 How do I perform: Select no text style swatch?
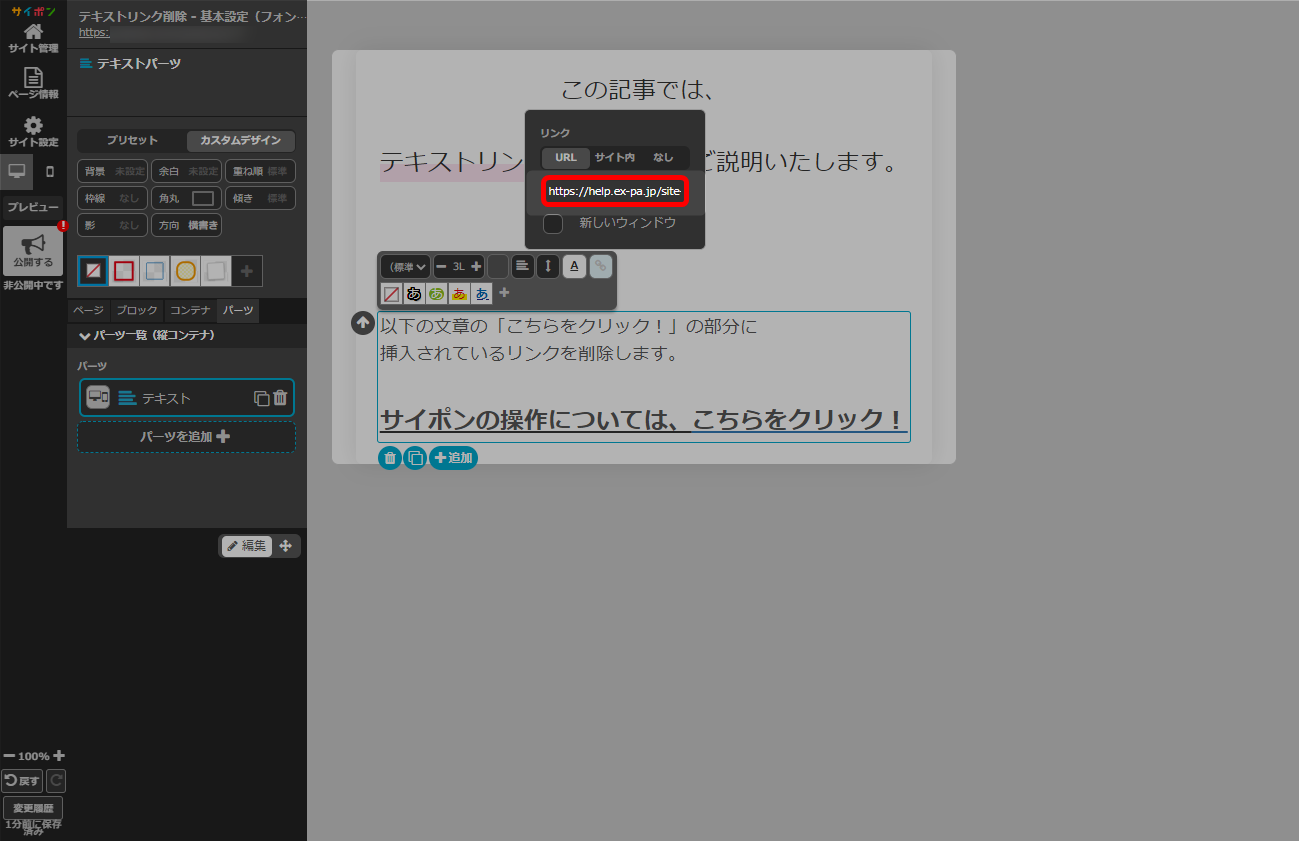(x=391, y=294)
